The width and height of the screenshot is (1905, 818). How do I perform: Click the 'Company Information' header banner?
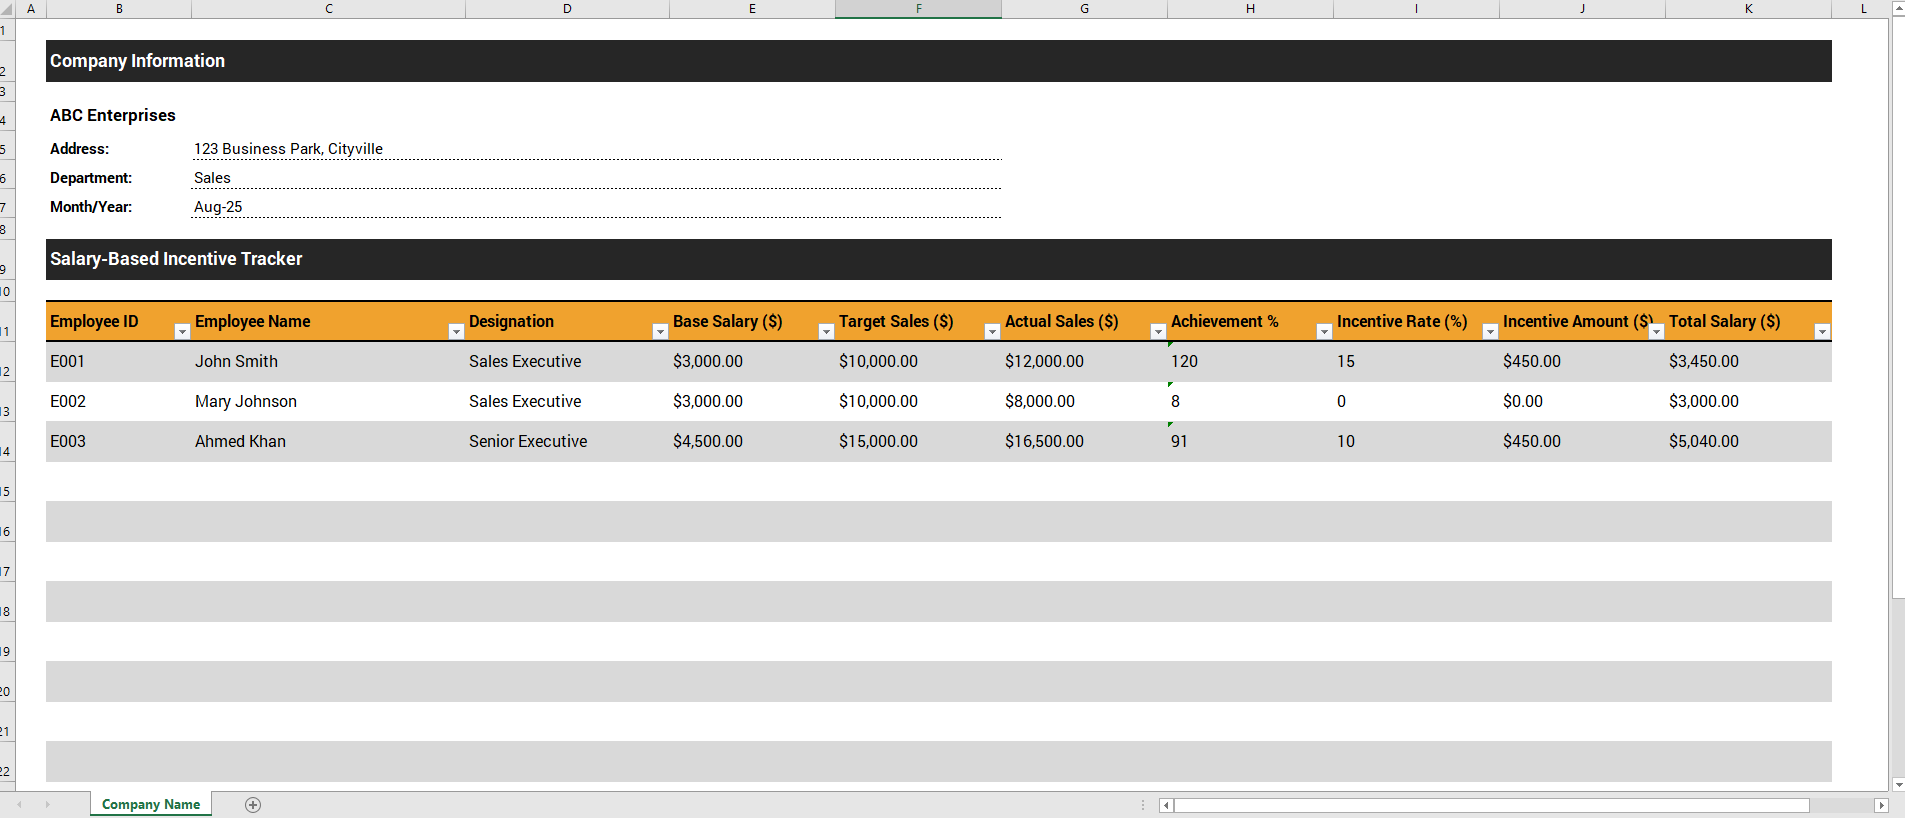tap(938, 61)
